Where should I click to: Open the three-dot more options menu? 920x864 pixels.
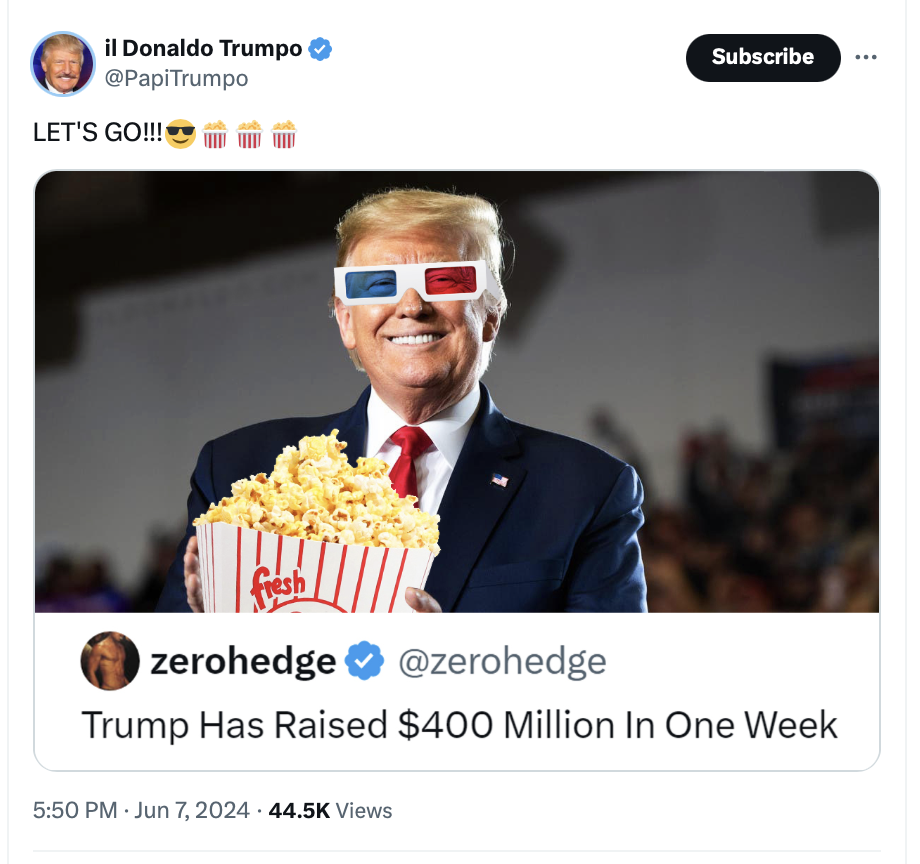click(865, 57)
